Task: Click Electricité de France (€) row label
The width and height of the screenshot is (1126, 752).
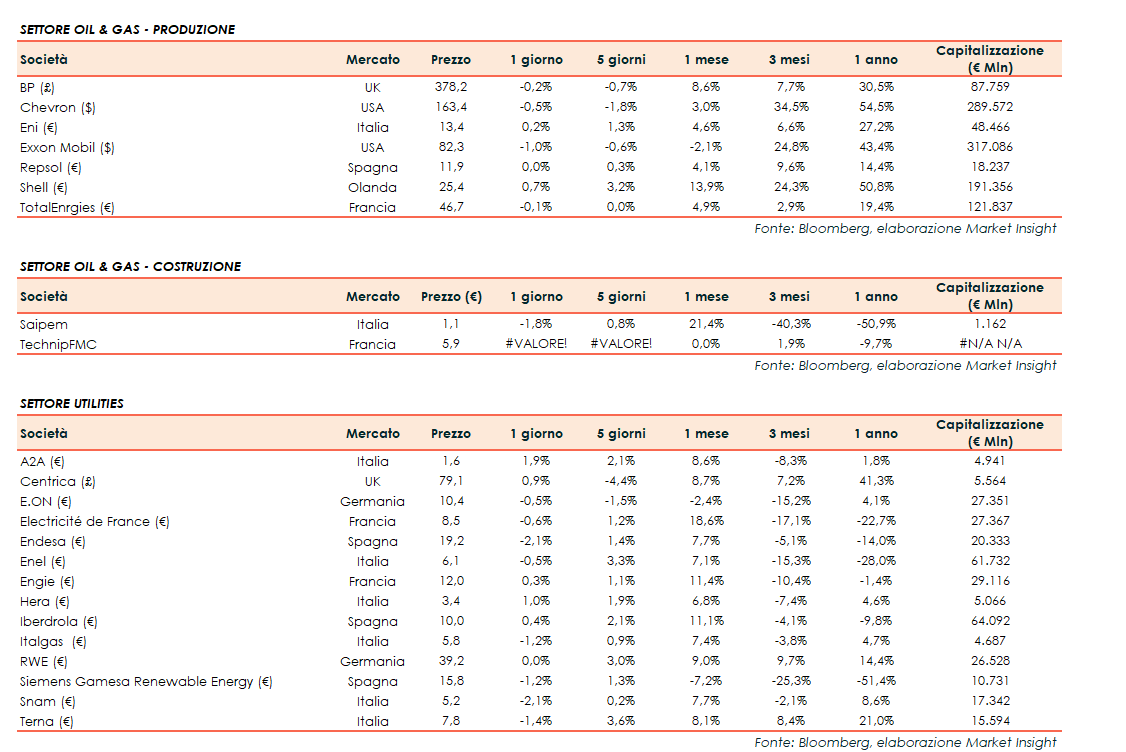Action: tap(95, 521)
